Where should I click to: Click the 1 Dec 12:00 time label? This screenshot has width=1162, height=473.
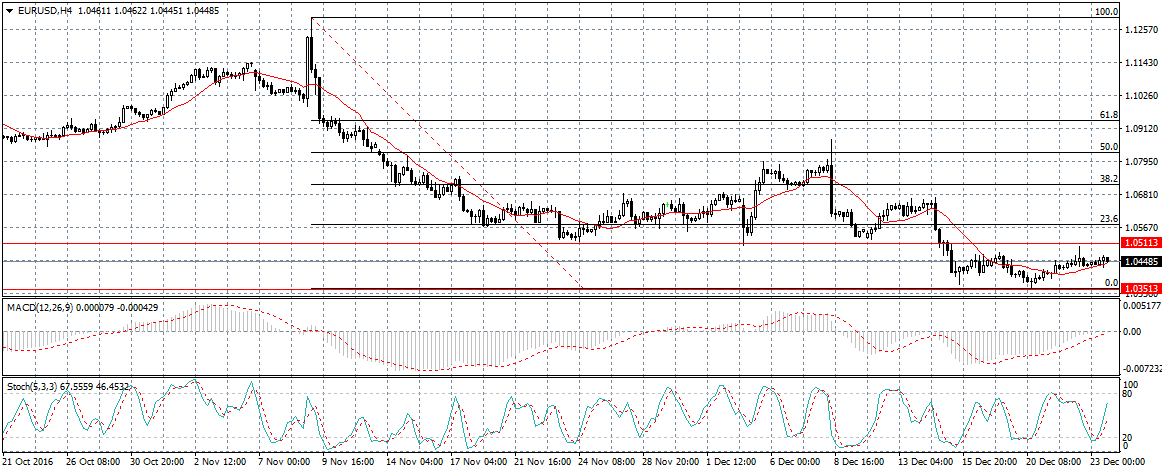[x=732, y=465]
